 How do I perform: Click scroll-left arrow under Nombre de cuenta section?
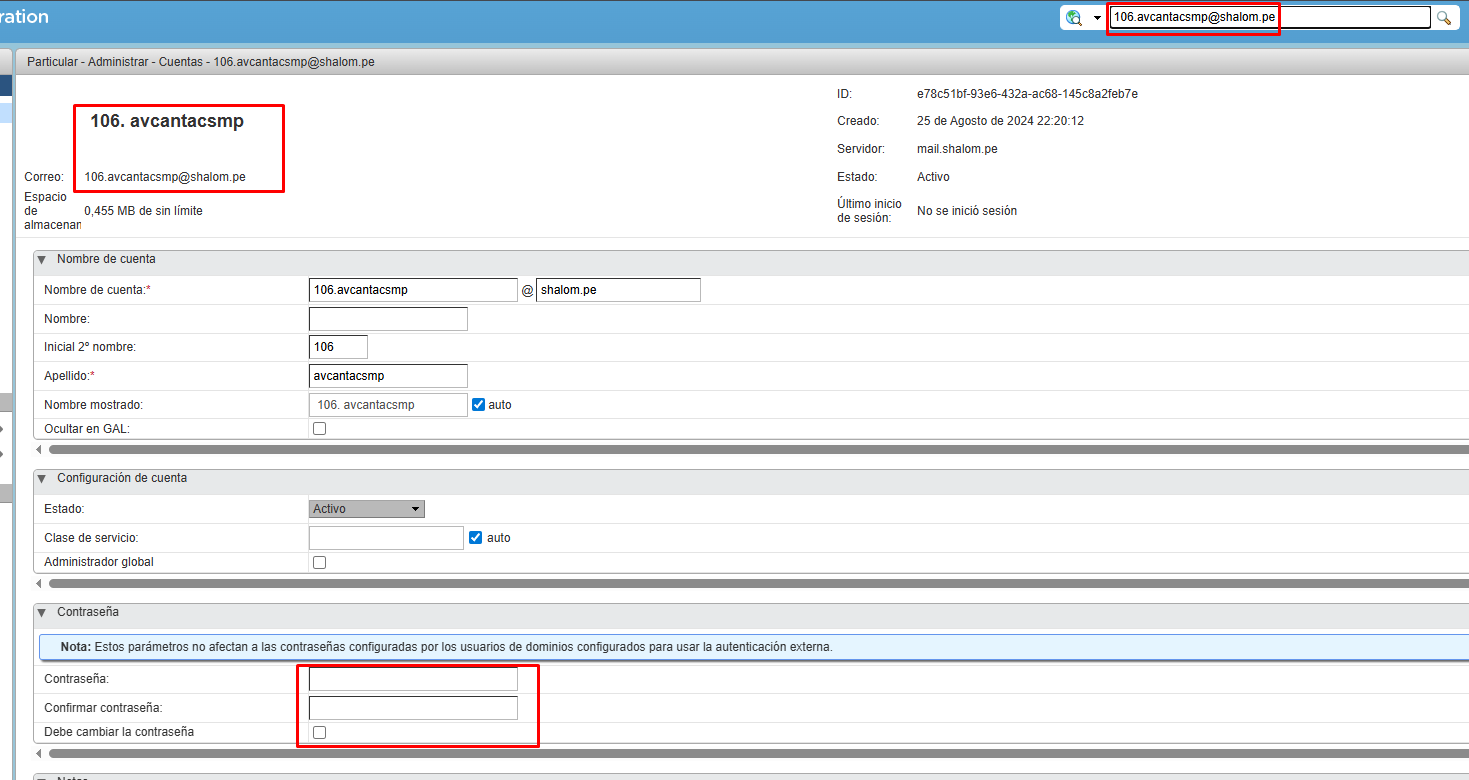[x=39, y=450]
